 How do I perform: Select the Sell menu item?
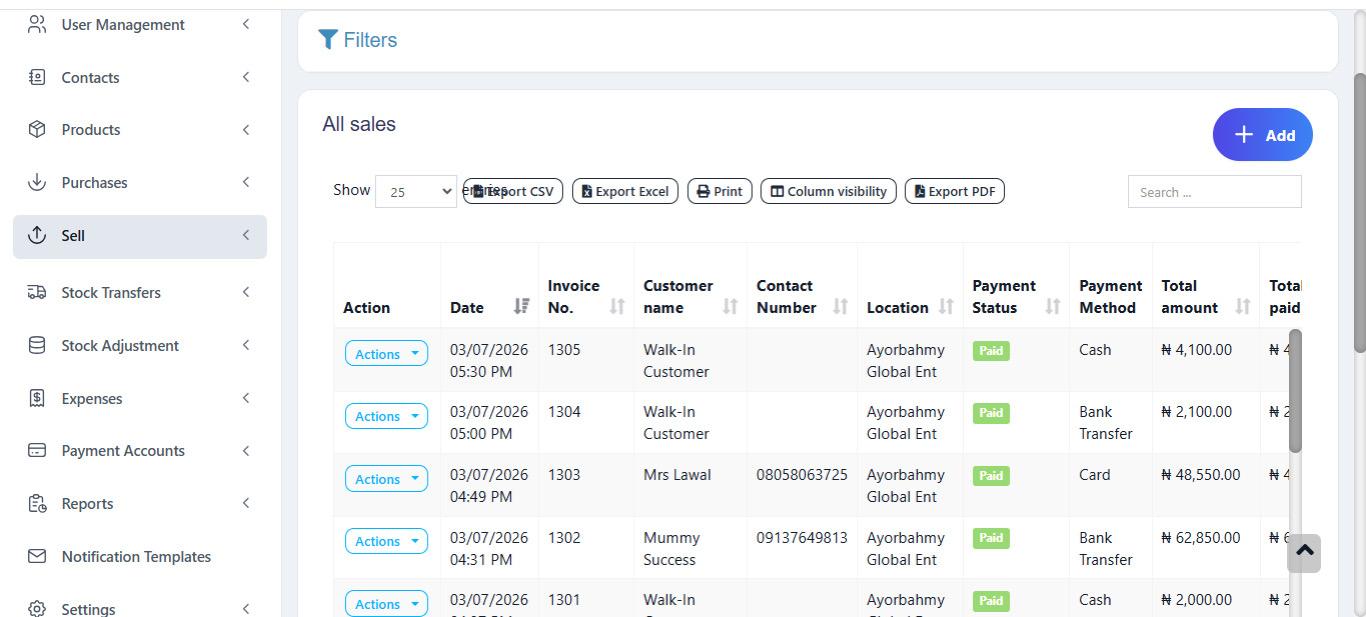click(140, 236)
